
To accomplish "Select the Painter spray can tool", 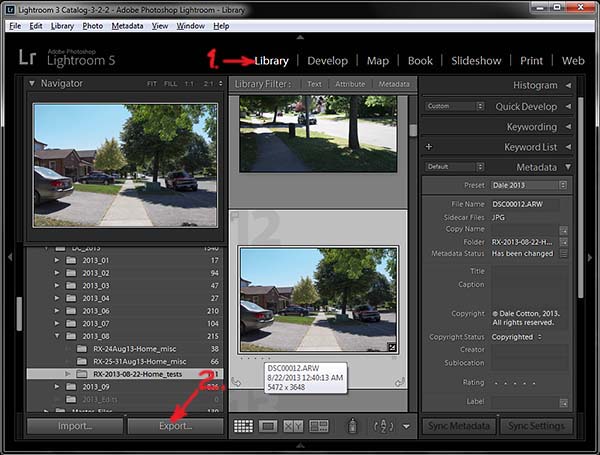I will point(352,426).
